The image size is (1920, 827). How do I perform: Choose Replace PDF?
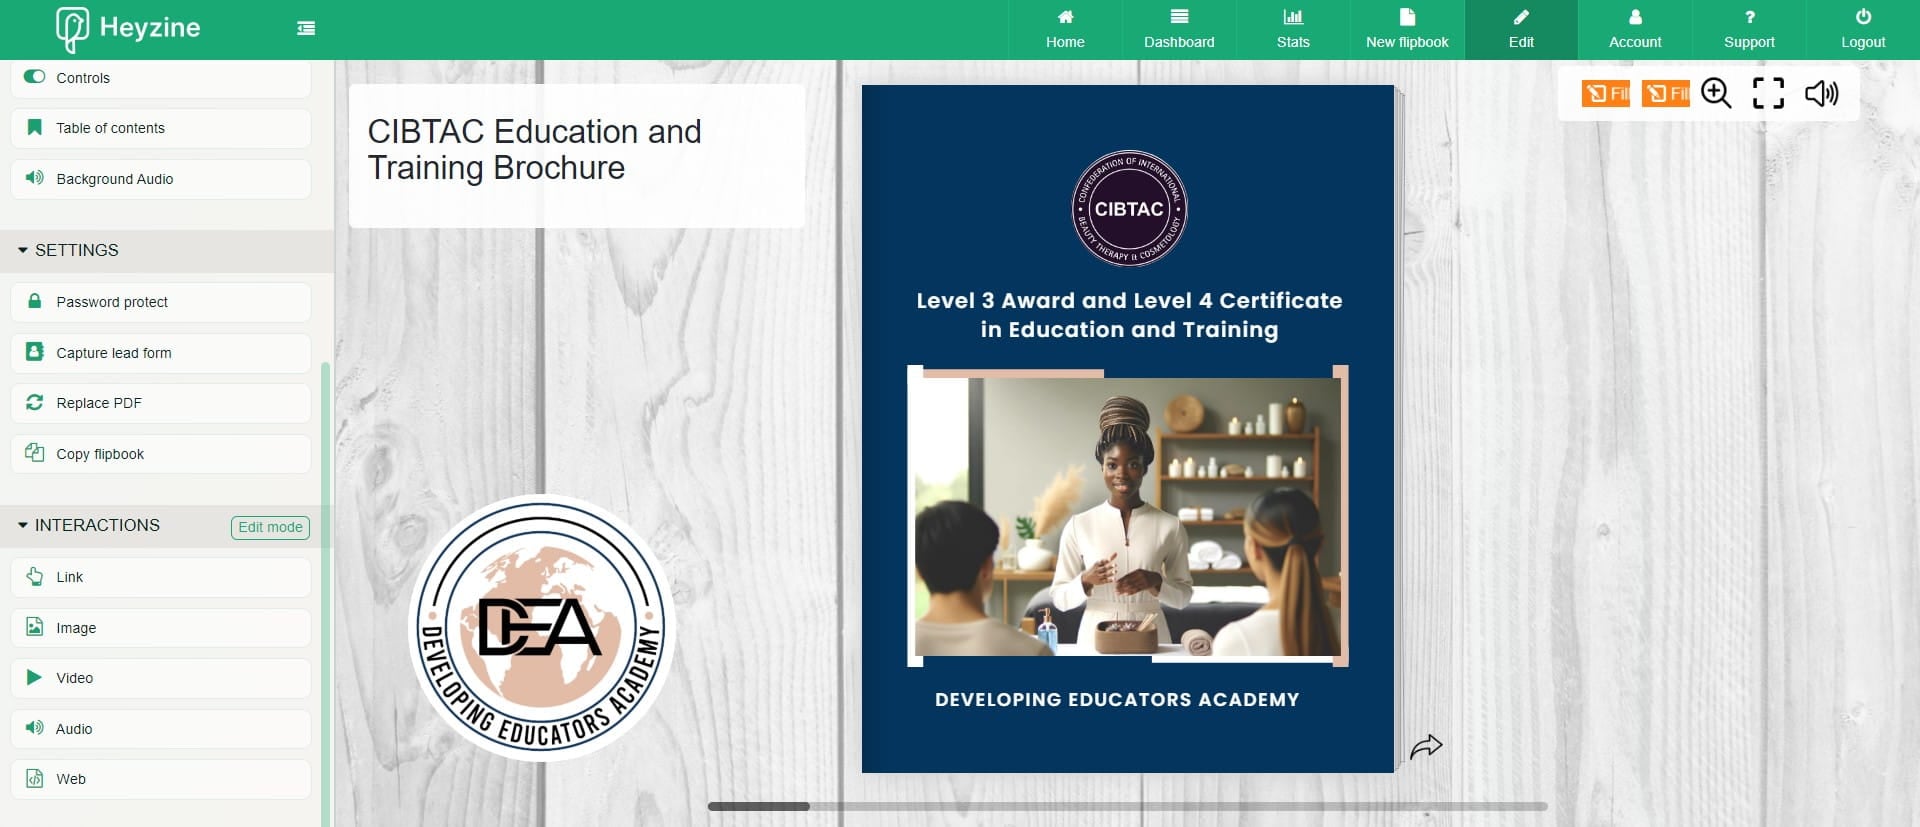[161, 403]
